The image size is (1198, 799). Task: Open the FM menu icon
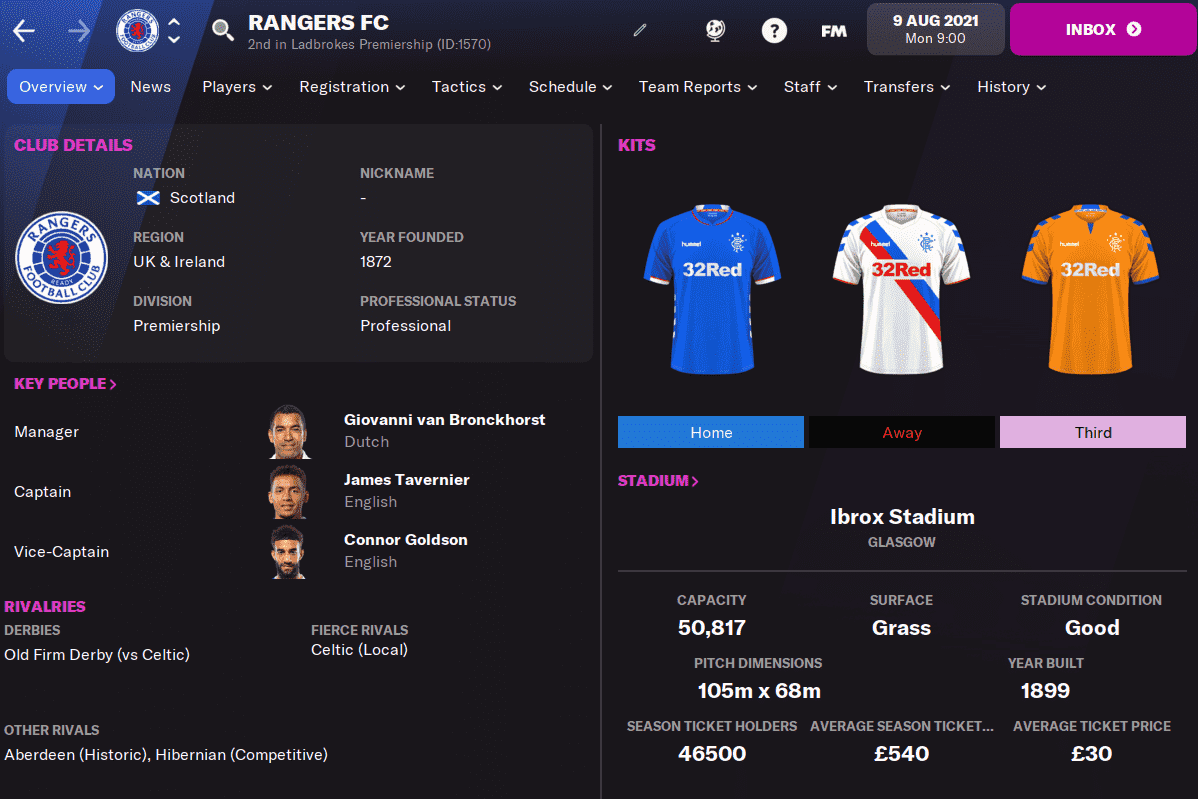(x=834, y=31)
